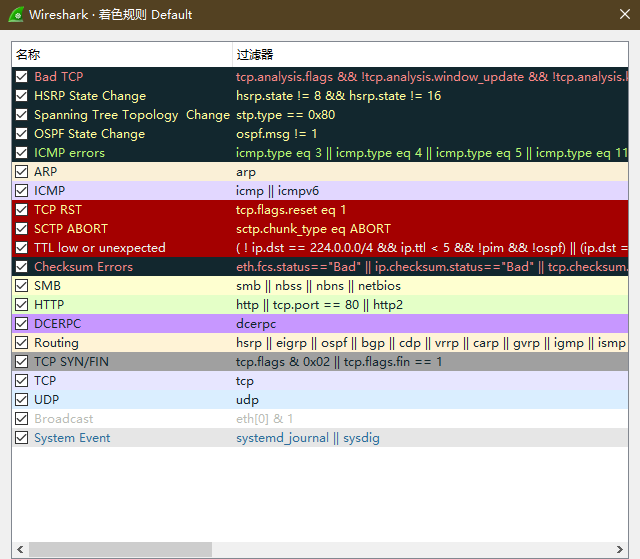Disable the Routing rule checkbox
Screen dimensions: 640x559
tap(21, 343)
